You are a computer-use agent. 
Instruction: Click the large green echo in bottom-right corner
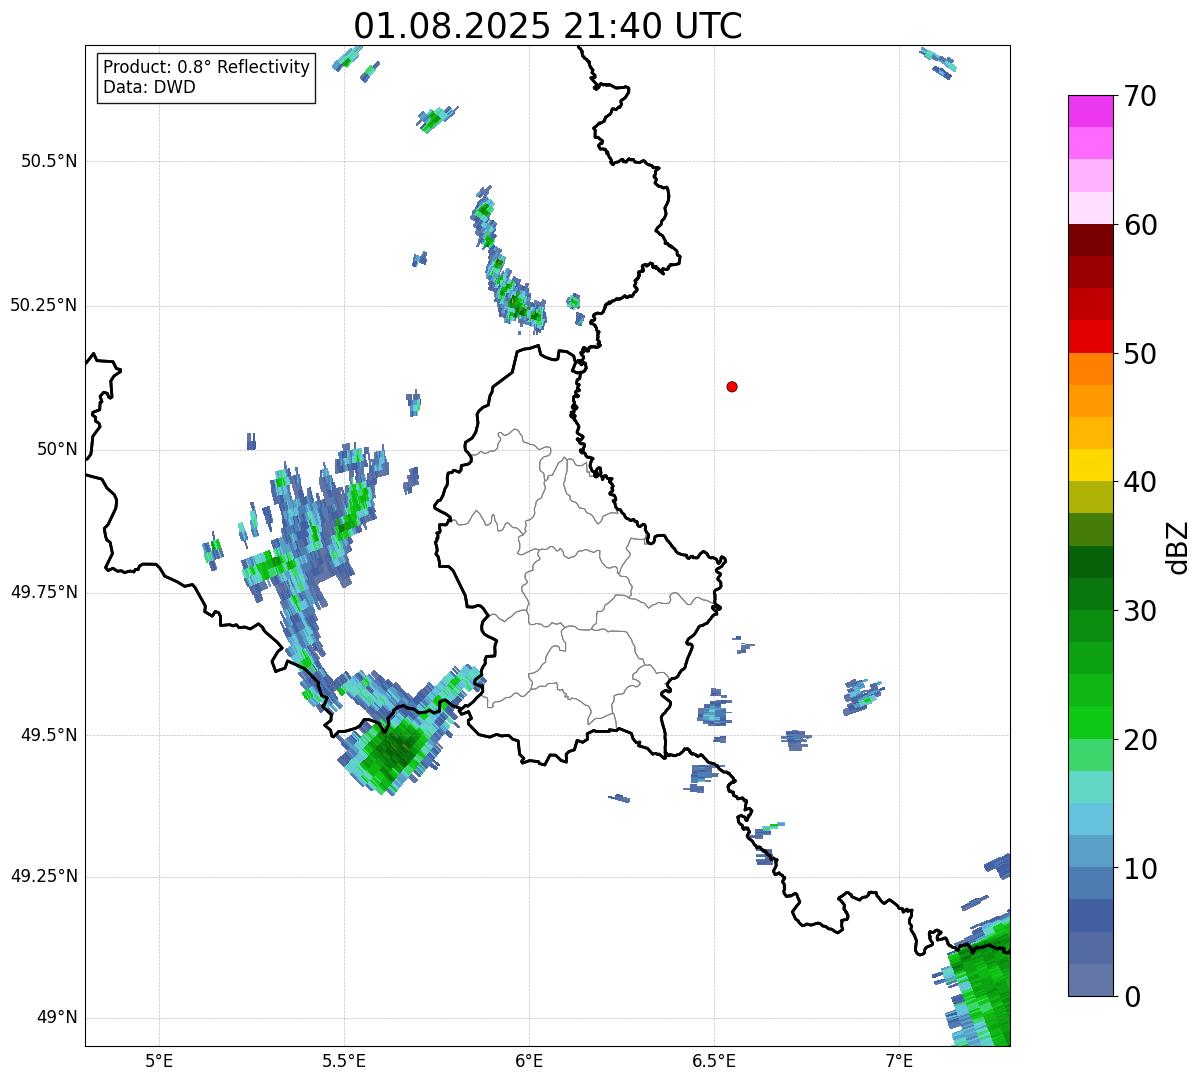(978, 982)
